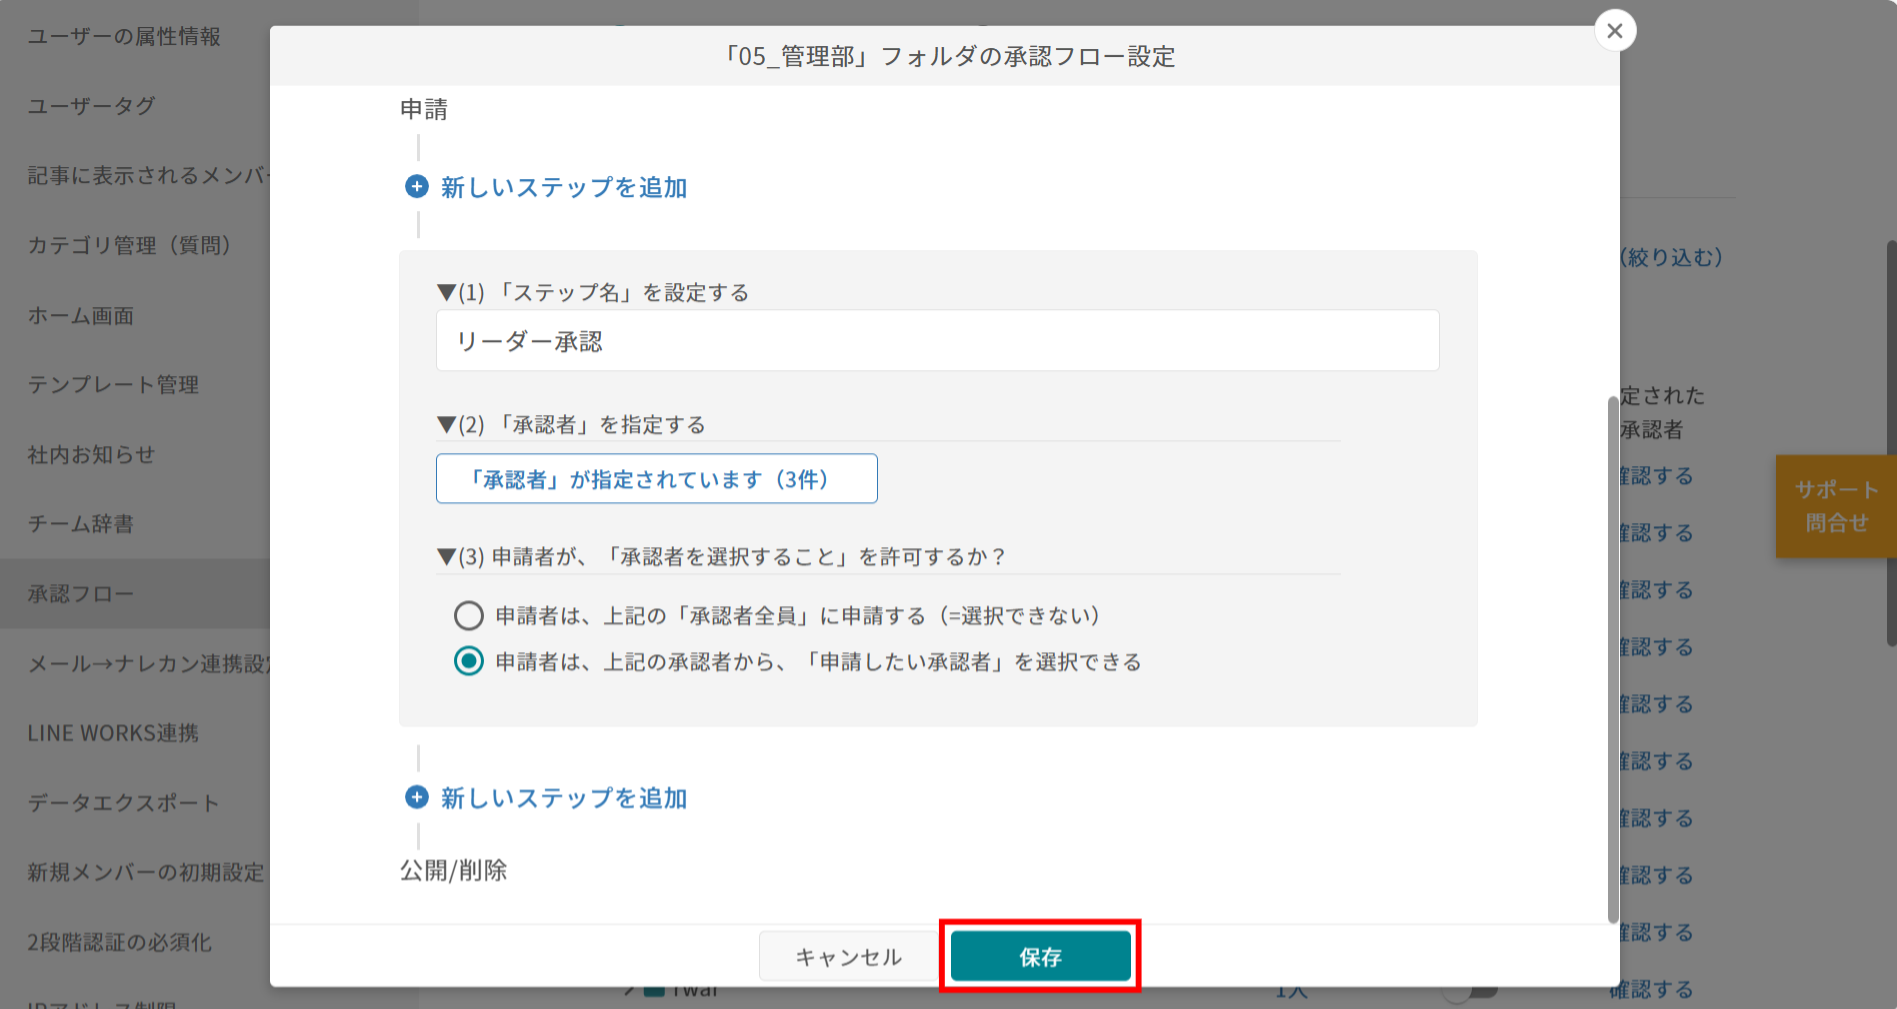Select "承認者全員に申請する" radio option
Viewport: 1897px width, 1009px height.
(468, 616)
